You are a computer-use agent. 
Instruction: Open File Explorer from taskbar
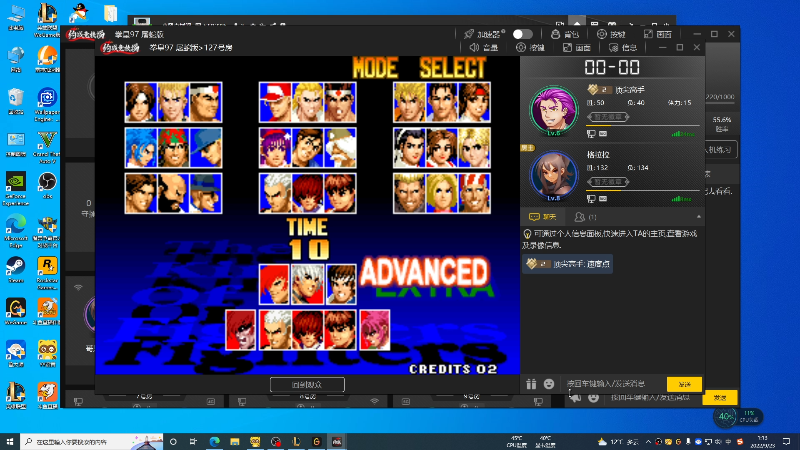coord(235,441)
